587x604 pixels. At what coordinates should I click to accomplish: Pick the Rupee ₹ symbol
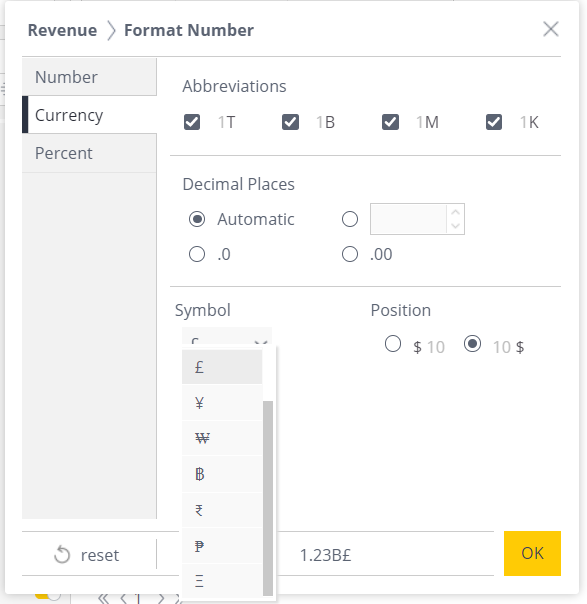222,510
